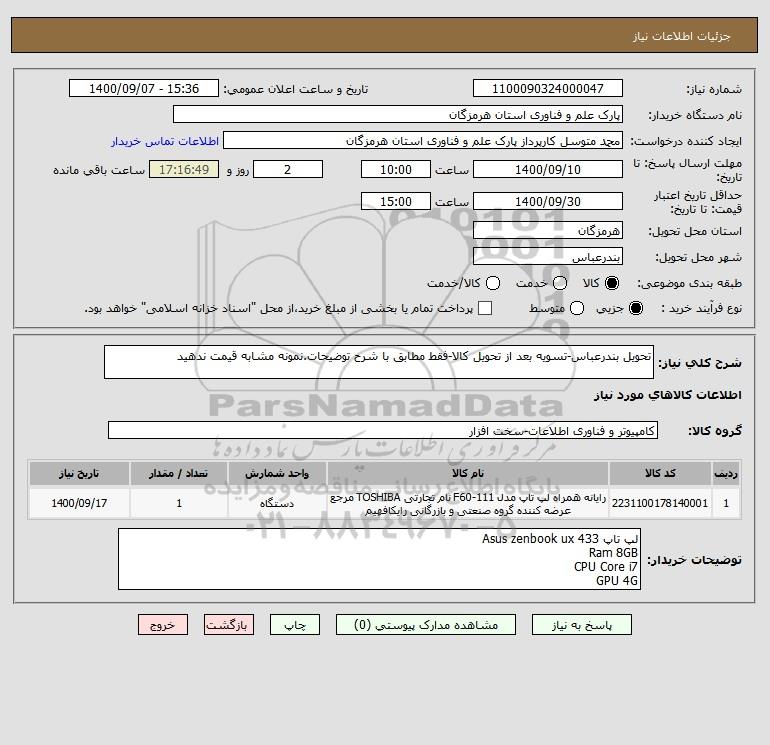Click the گروه کالا field
The height and width of the screenshot is (745, 770).
tap(383, 430)
